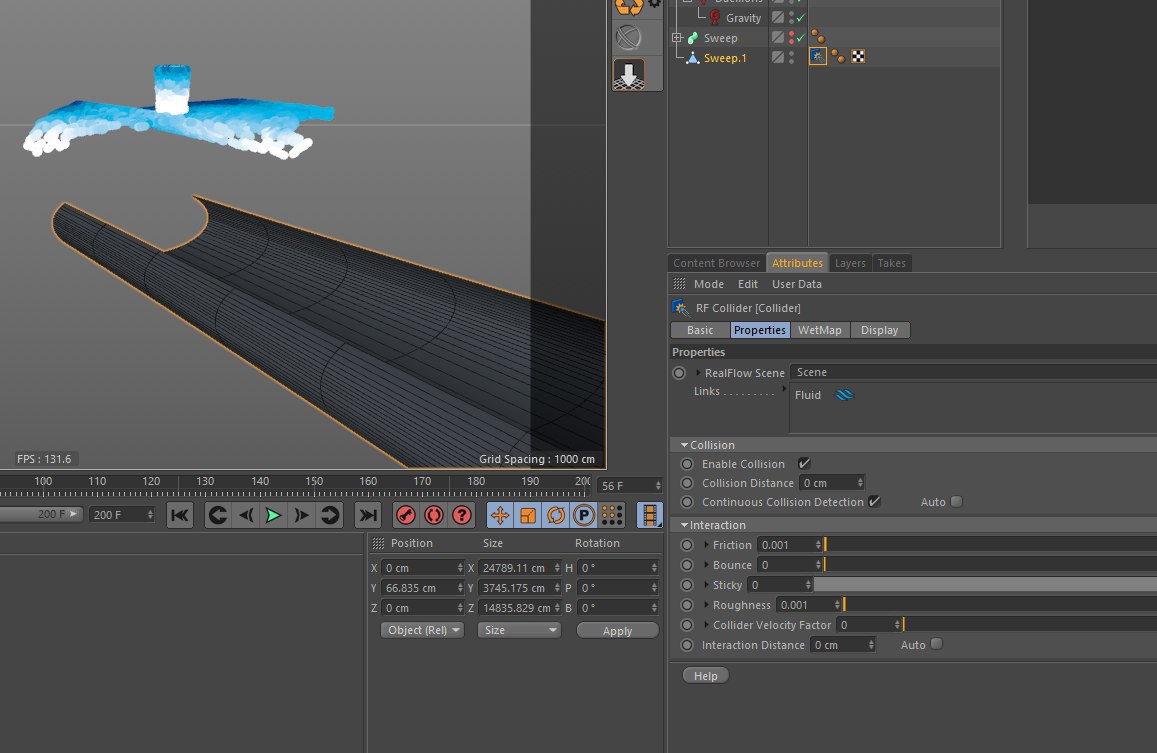The height and width of the screenshot is (753, 1157).
Task: Open the Basic tab
Action: click(x=700, y=330)
